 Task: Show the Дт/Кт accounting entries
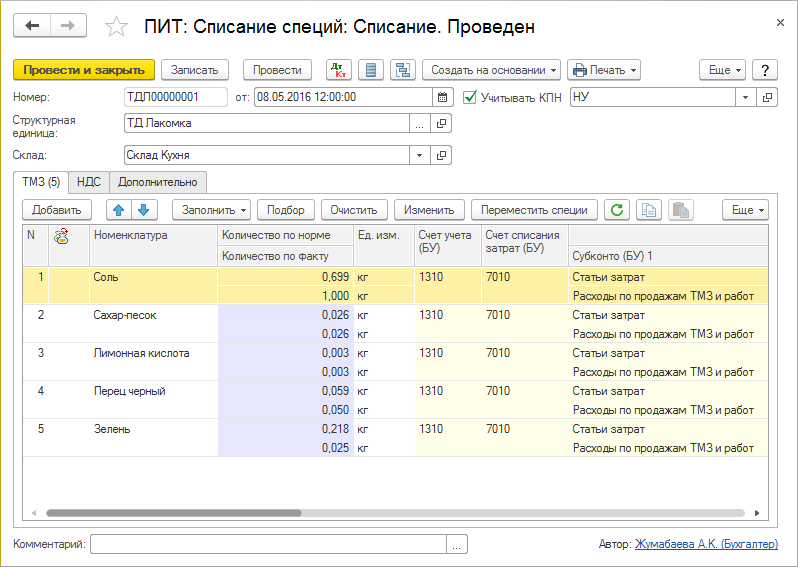click(338, 70)
